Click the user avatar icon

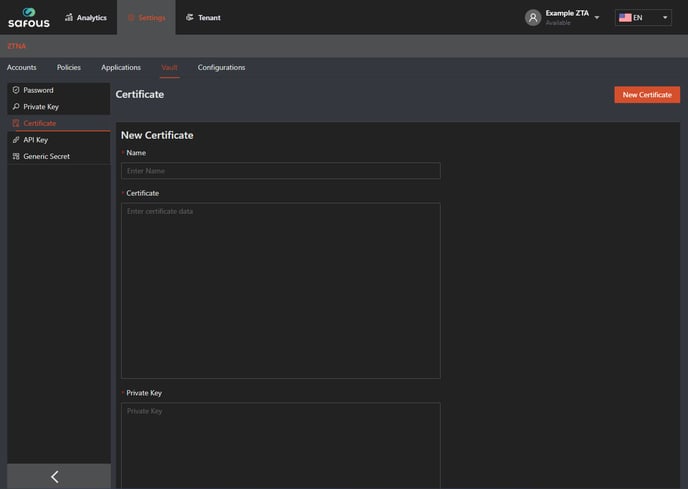point(533,17)
